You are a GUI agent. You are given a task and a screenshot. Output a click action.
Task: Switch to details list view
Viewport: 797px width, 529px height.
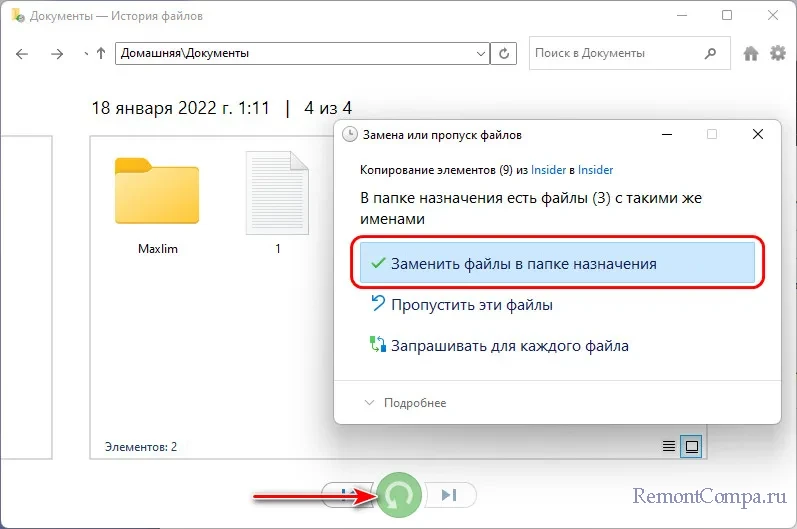click(668, 446)
